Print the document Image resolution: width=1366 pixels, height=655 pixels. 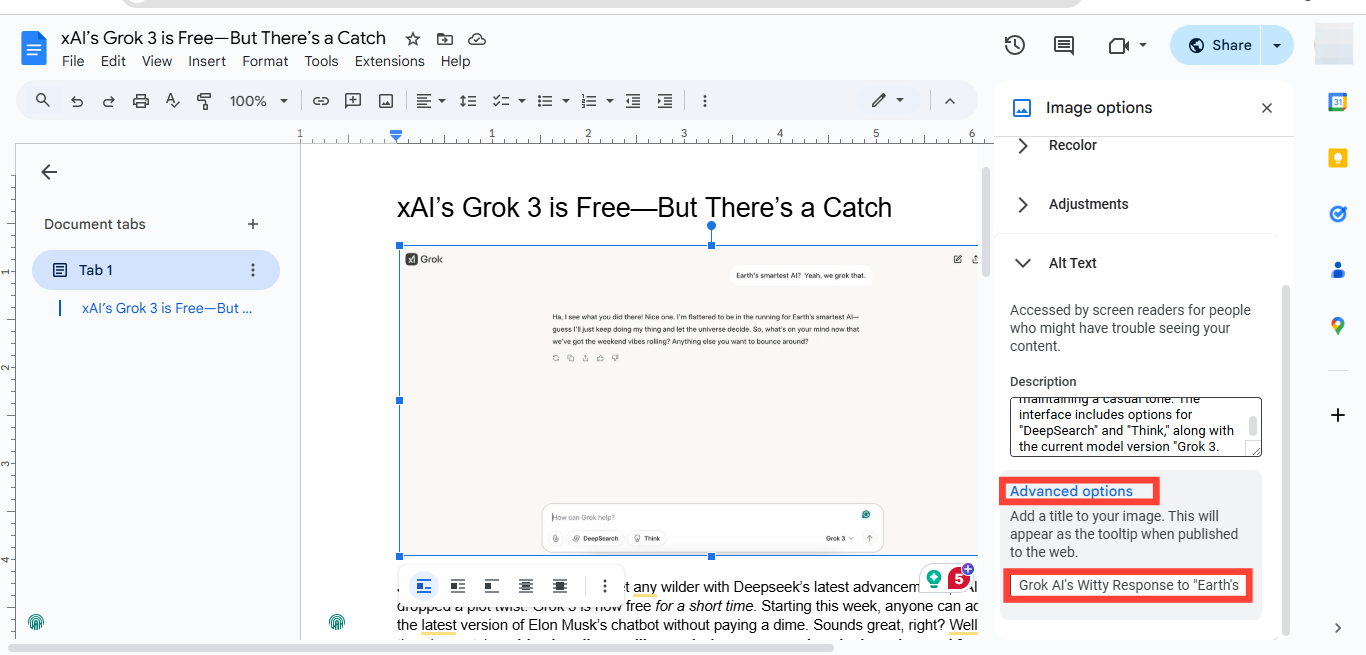click(141, 101)
